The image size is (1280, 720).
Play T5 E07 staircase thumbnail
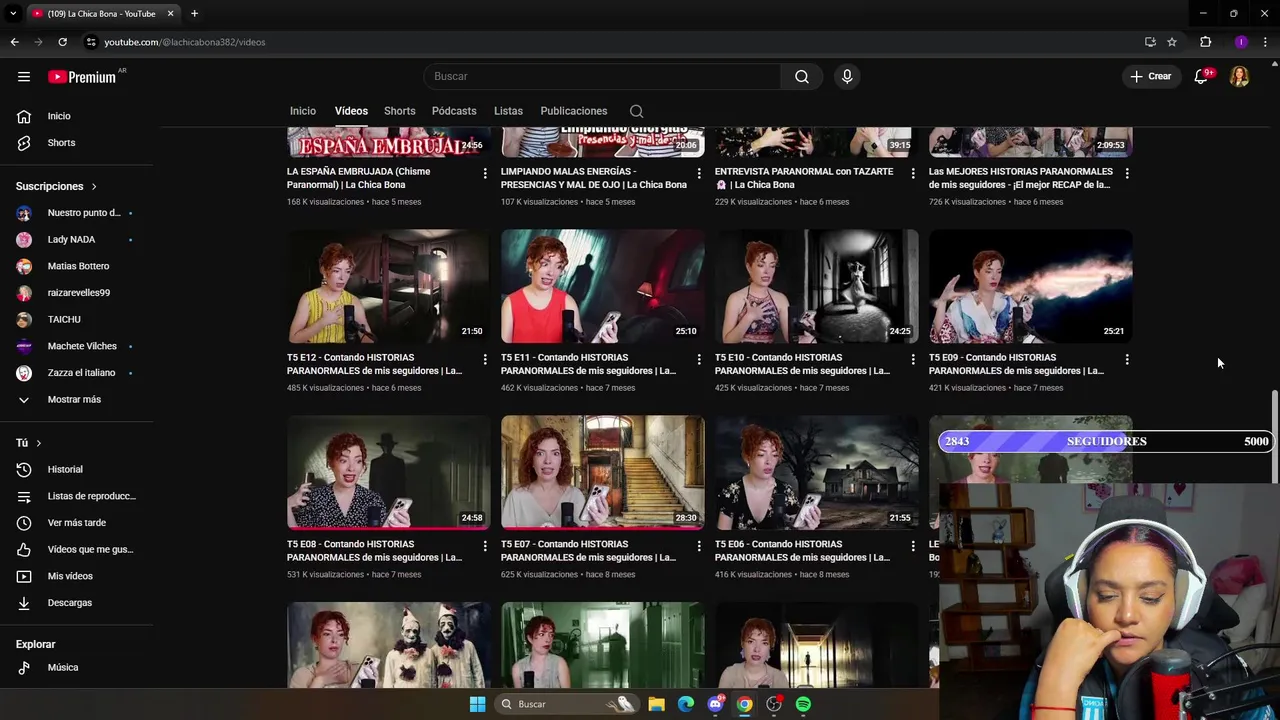click(602, 472)
